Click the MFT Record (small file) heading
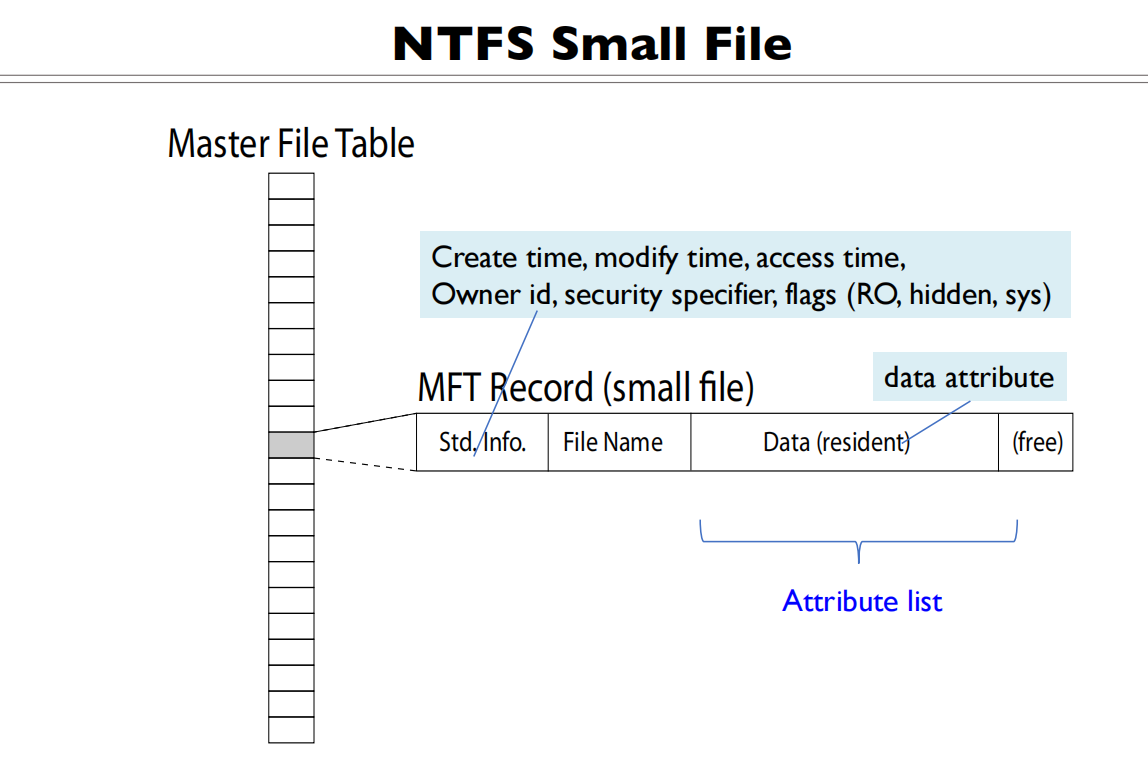Screen dimensions: 1148x758 click(x=585, y=387)
